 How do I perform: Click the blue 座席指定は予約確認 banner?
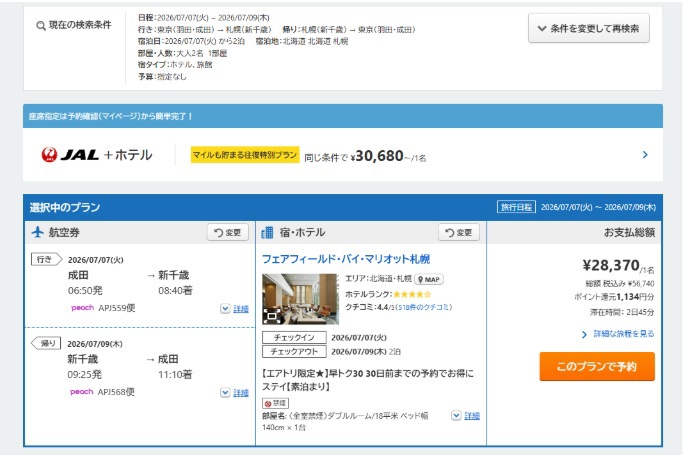click(342, 116)
